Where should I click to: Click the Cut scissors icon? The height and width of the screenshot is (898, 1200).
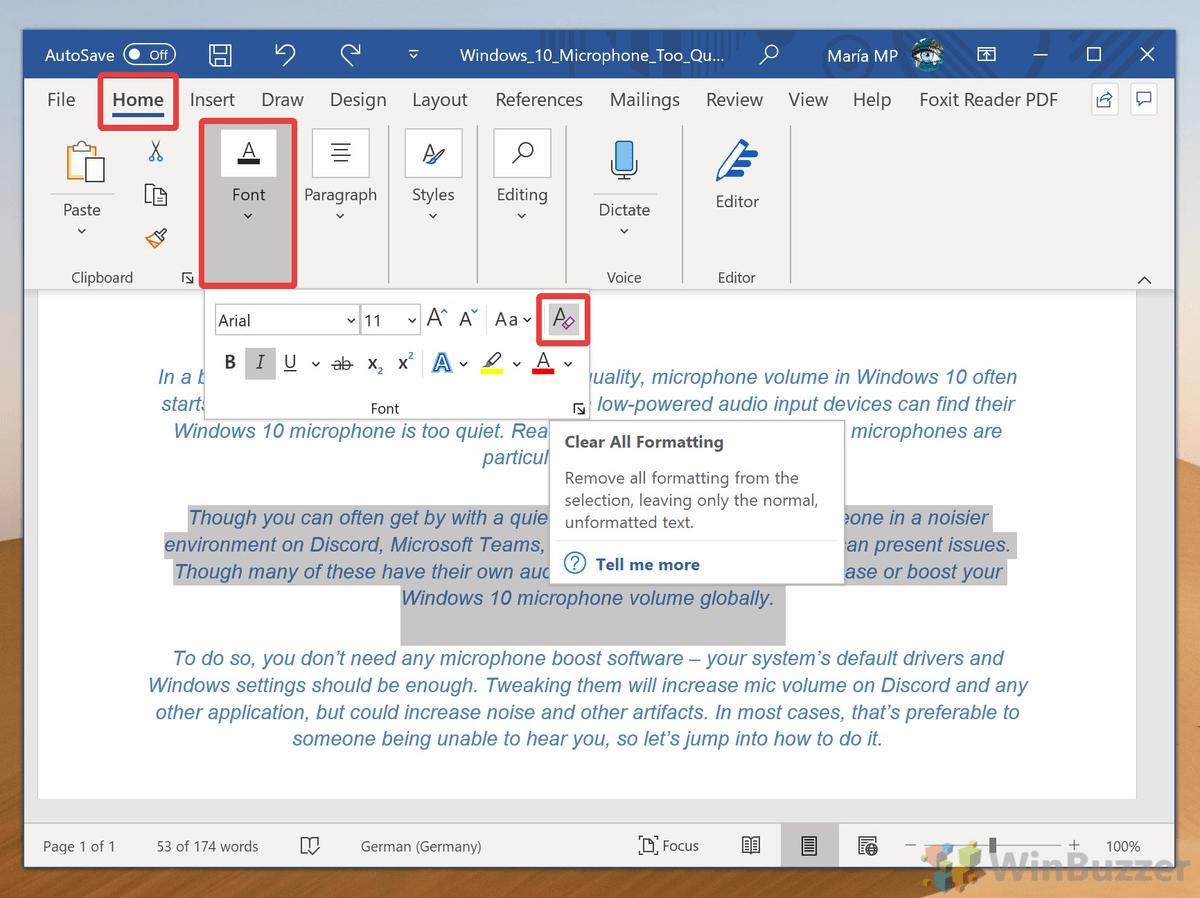pos(155,151)
